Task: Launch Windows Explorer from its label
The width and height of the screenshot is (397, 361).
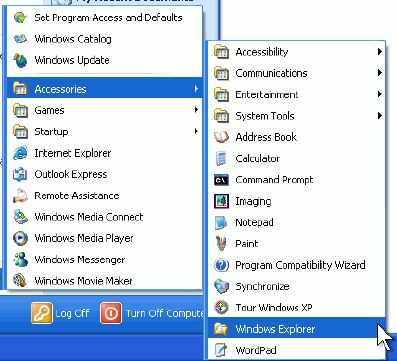Action: coord(275,329)
